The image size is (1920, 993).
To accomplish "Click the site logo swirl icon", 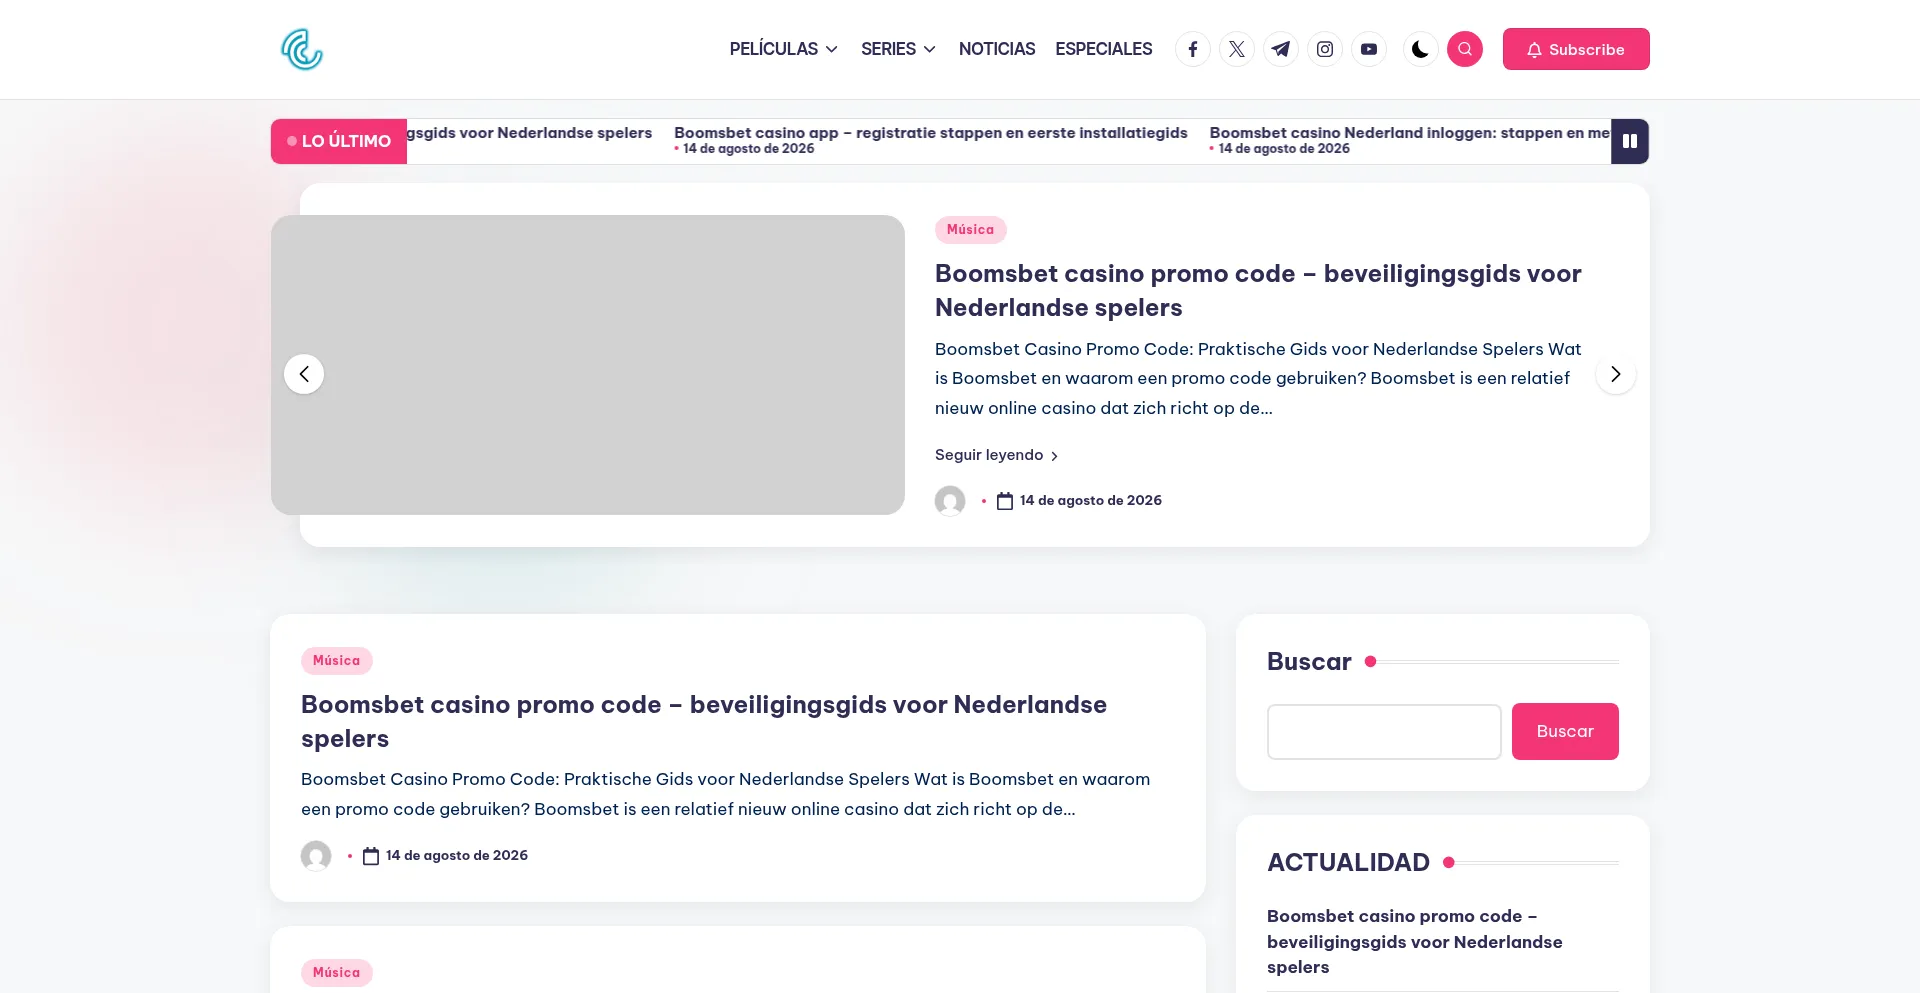I will (x=301, y=49).
